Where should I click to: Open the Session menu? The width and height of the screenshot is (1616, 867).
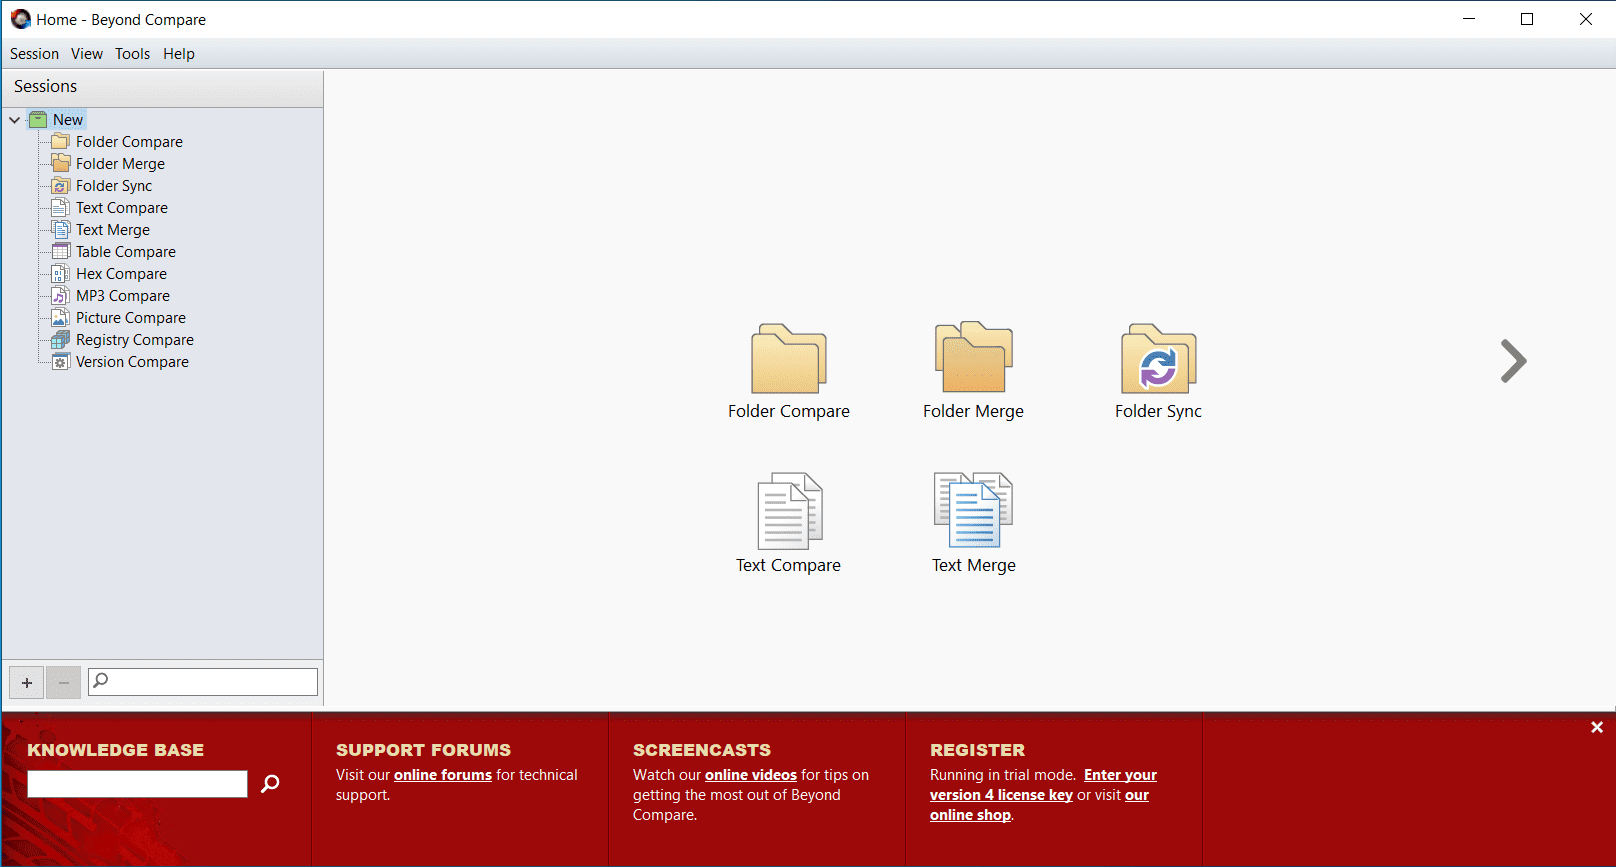pyautogui.click(x=34, y=54)
